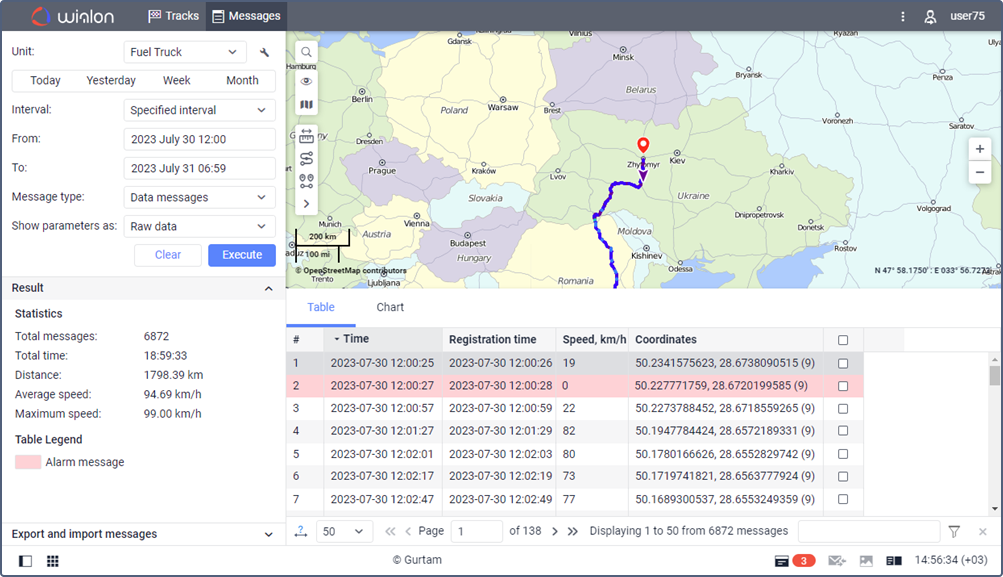Go to previous page of messages
The height and width of the screenshot is (577, 1003).
click(x=407, y=532)
